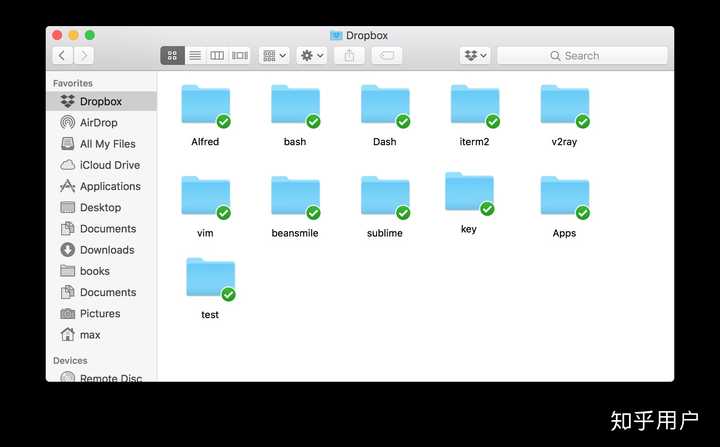Click the v2ray folder name label
The image size is (720, 447).
564,142
